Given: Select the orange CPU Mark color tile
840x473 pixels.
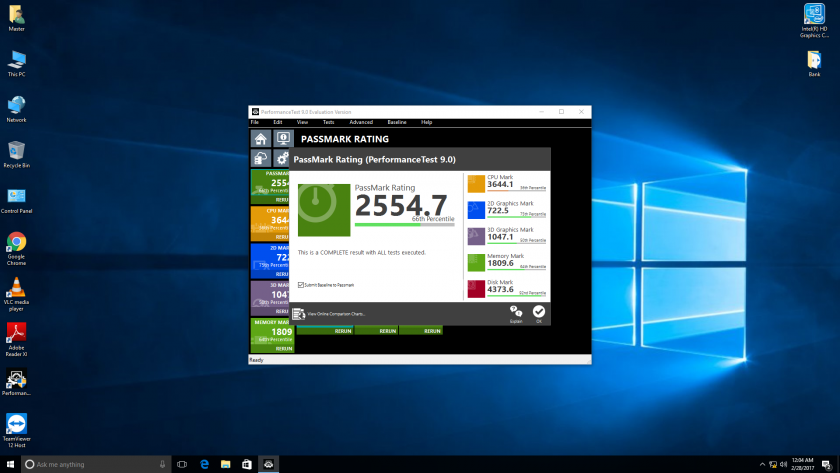Looking at the screenshot, I should click(476, 183).
